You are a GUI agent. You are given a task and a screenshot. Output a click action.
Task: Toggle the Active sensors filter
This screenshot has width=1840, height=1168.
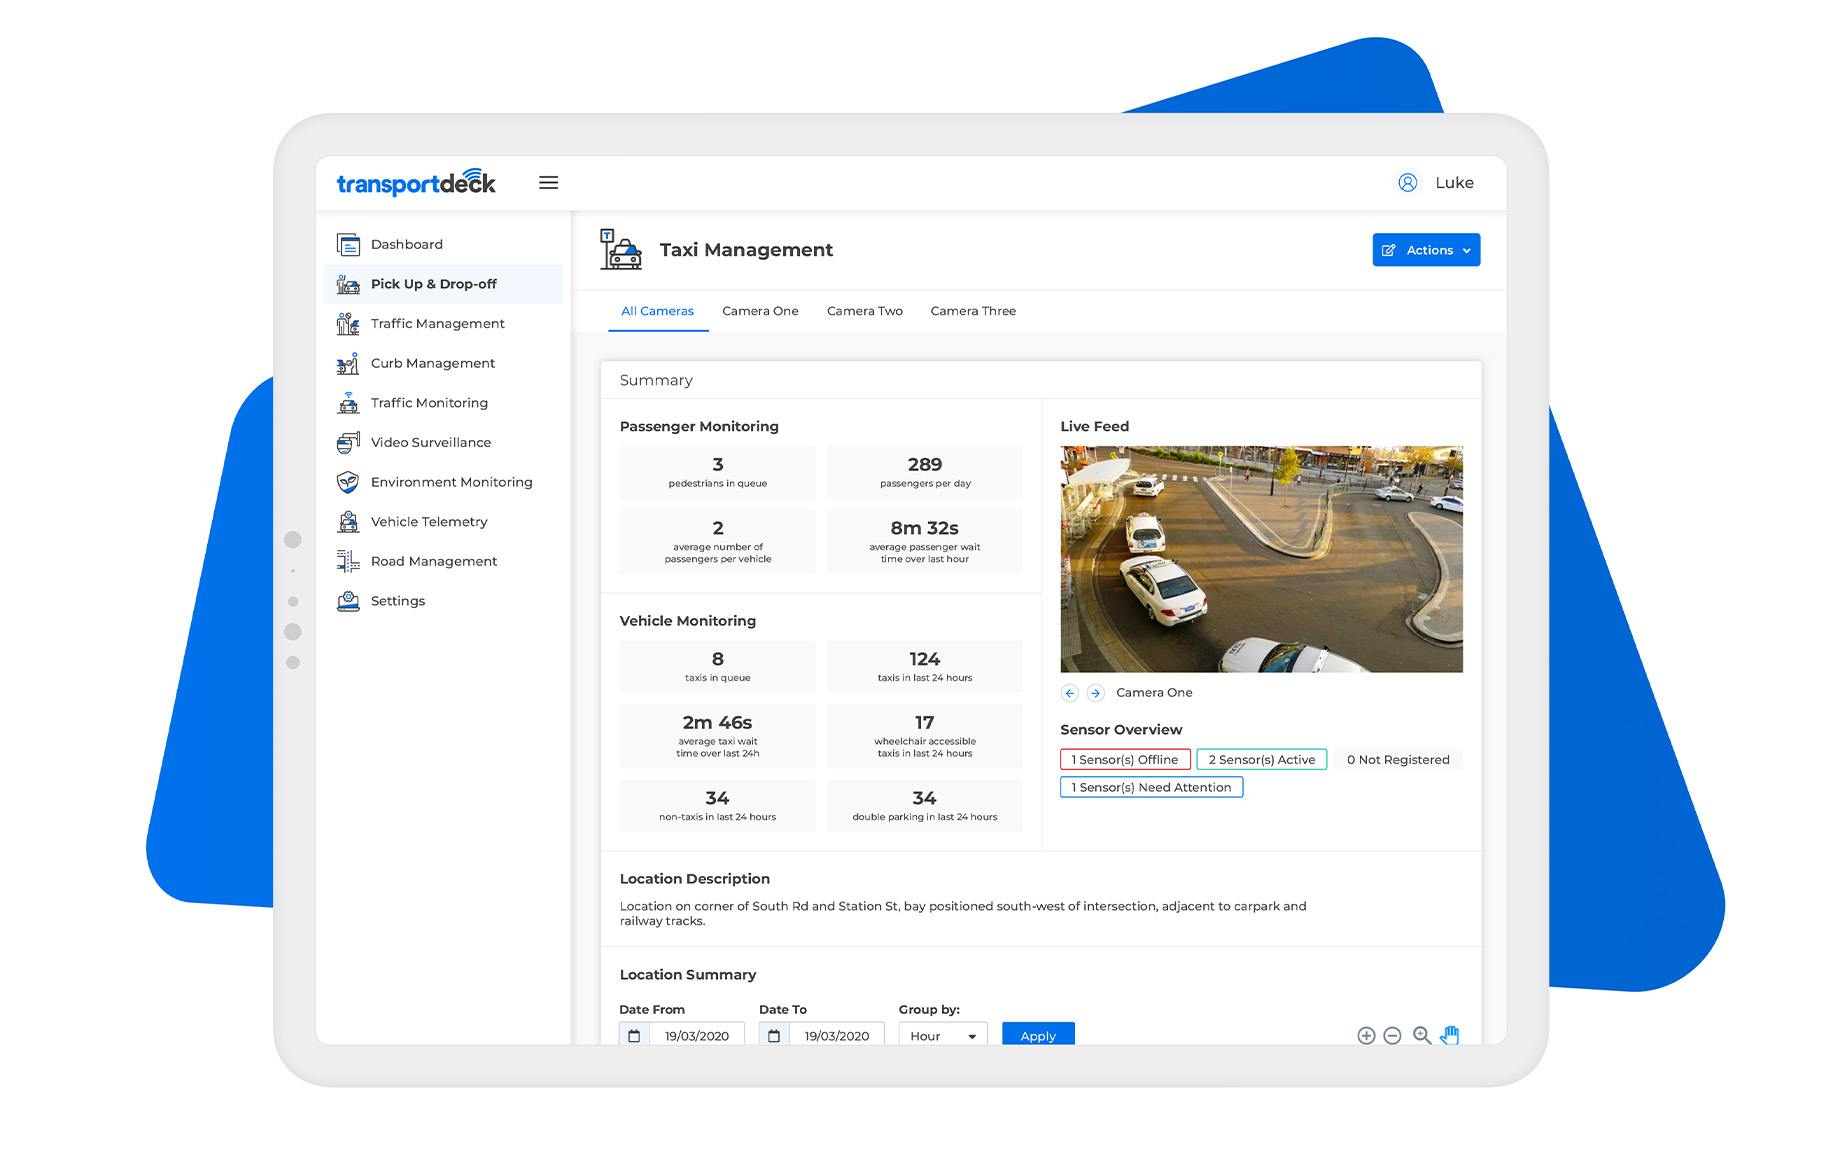coord(1261,759)
